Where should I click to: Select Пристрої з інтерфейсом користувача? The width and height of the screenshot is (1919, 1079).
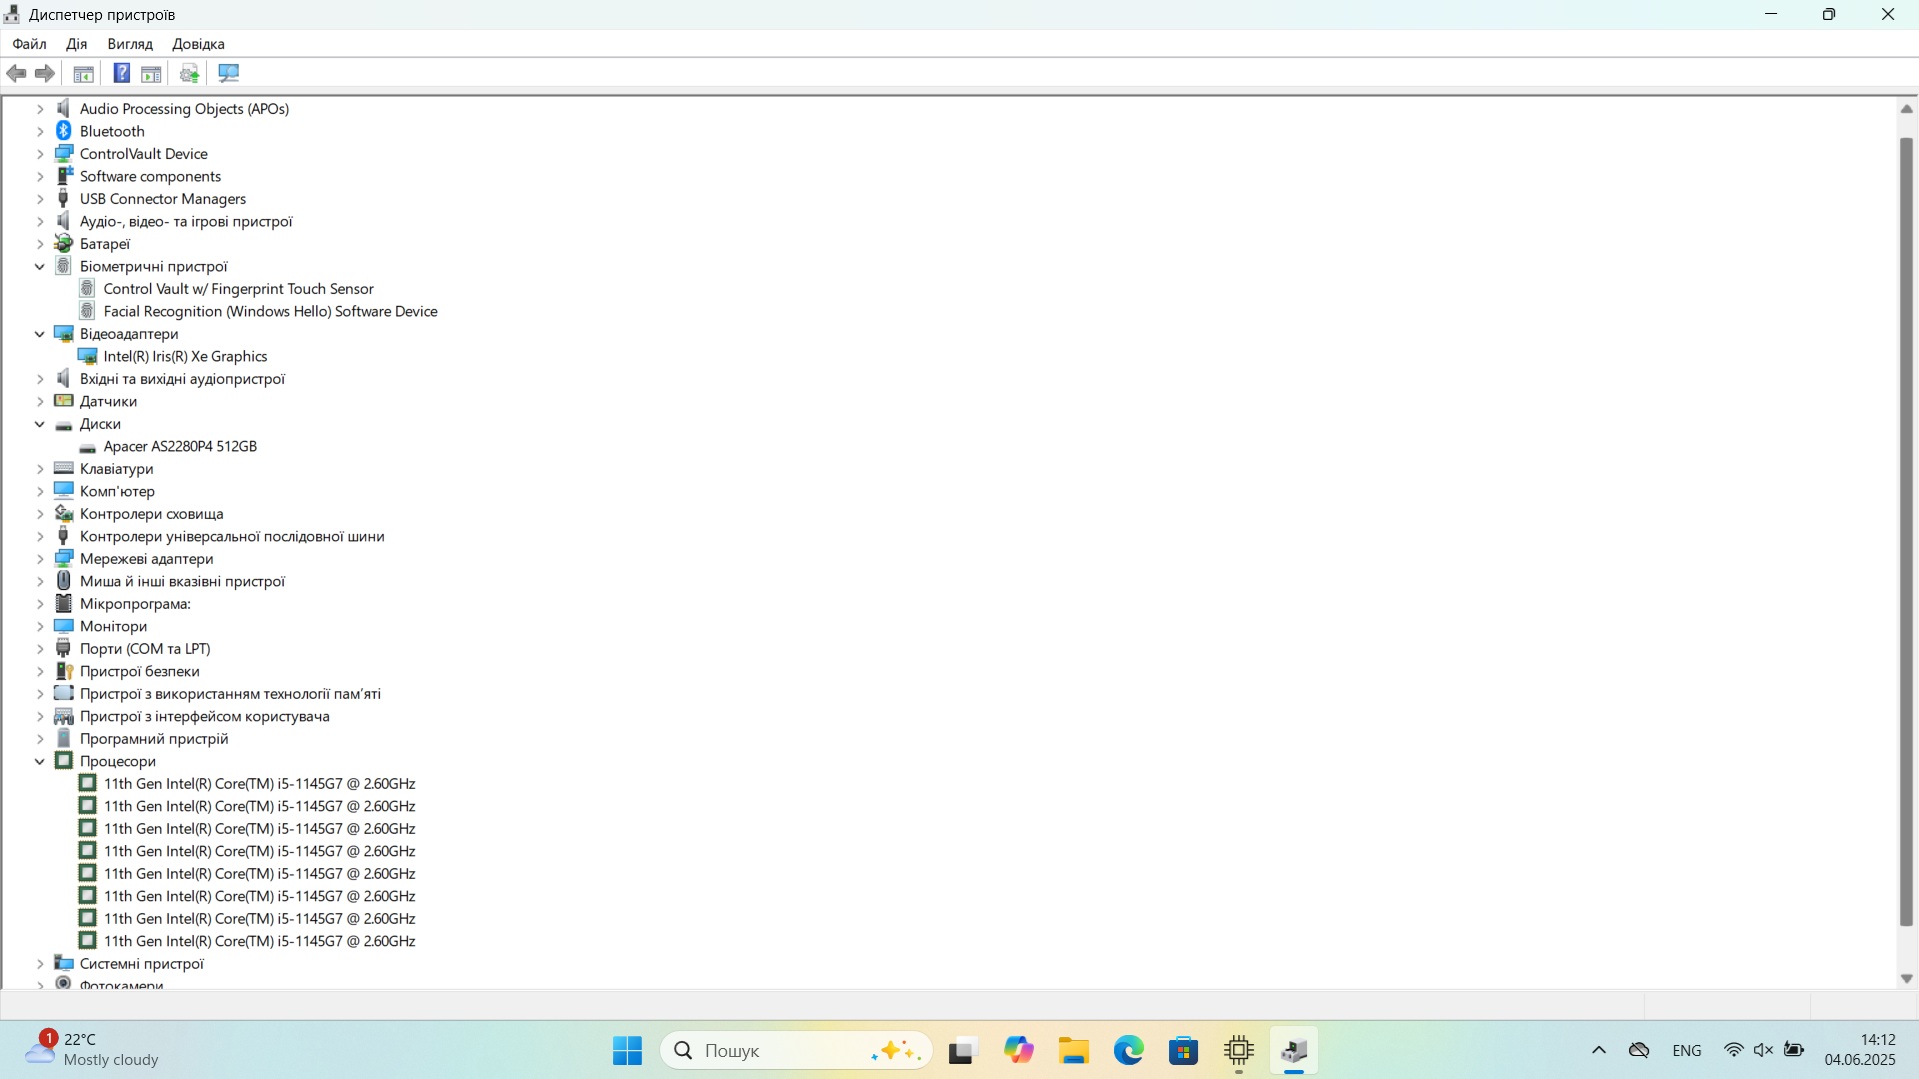coord(204,716)
